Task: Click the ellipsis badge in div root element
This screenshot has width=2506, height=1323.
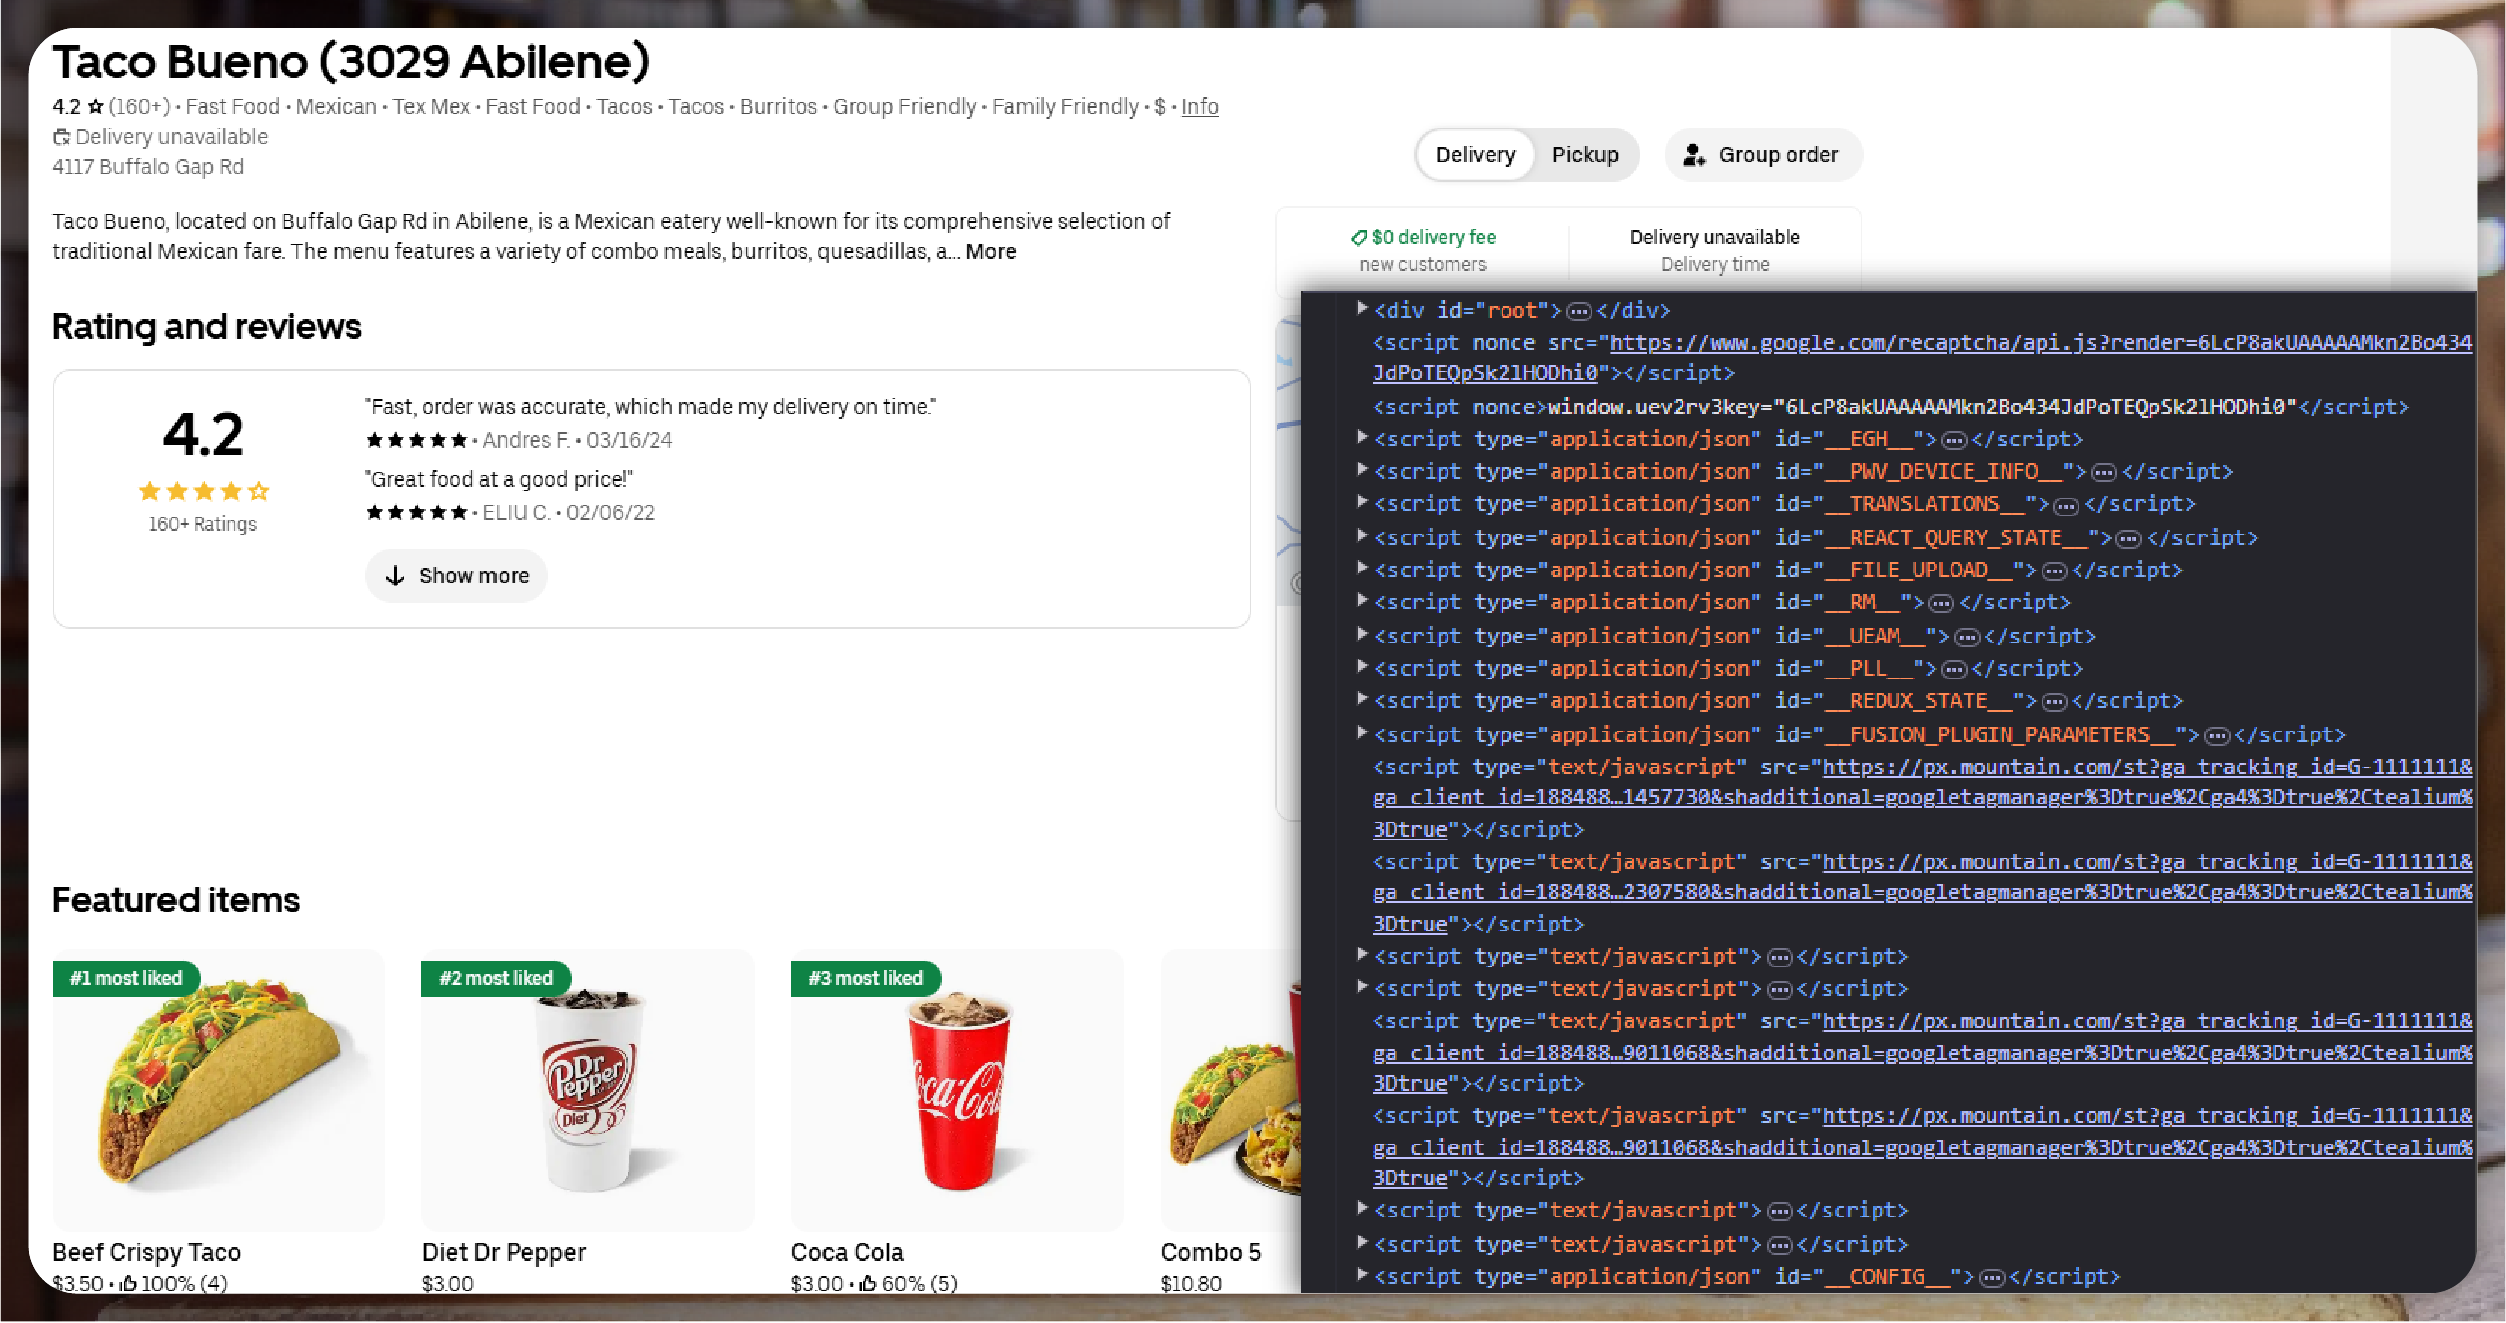Action: point(1578,312)
